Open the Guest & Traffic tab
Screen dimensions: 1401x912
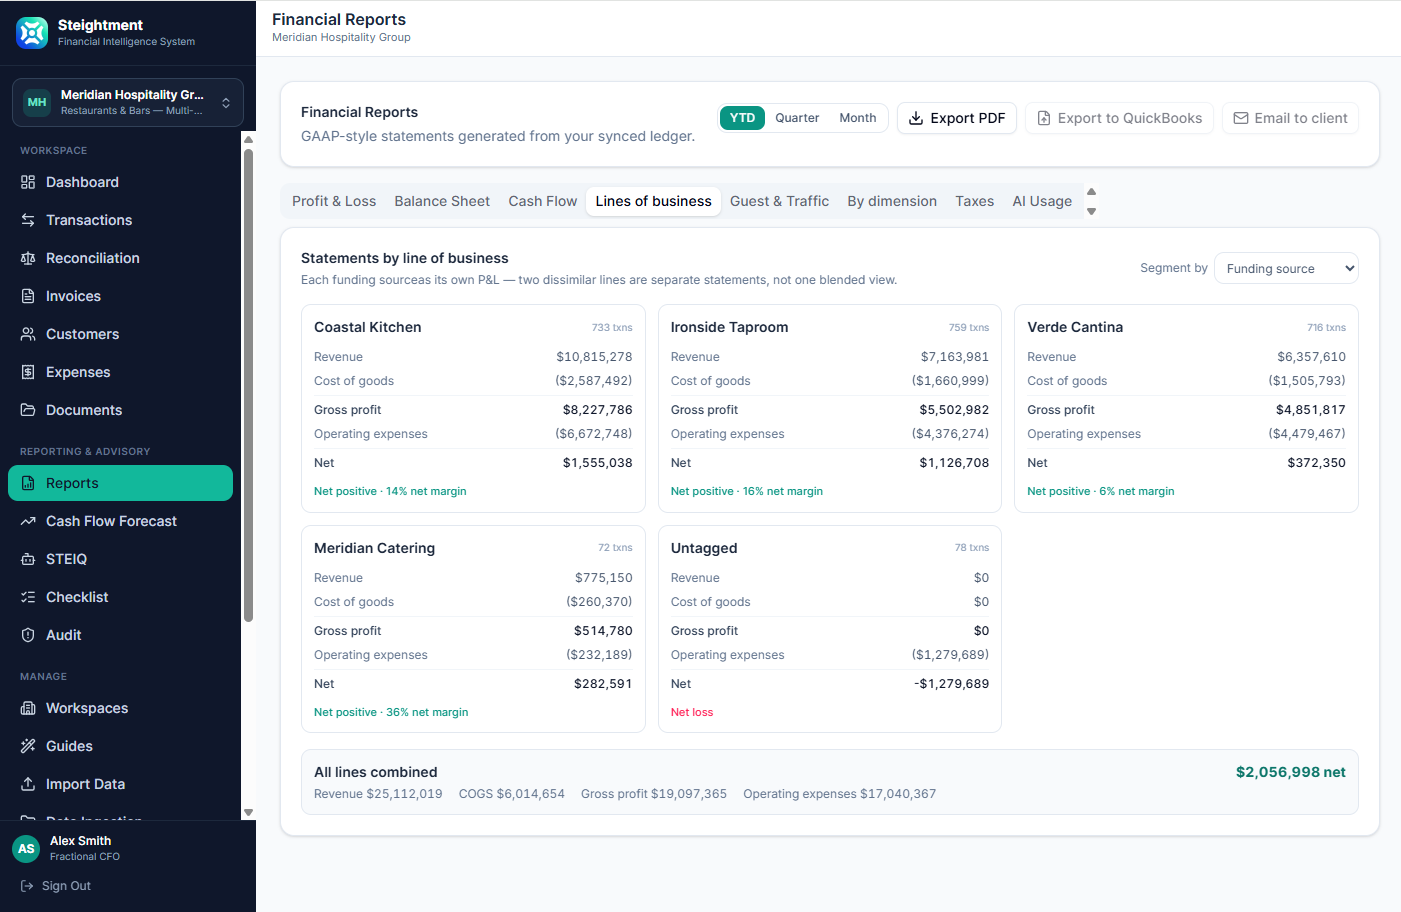tap(779, 201)
